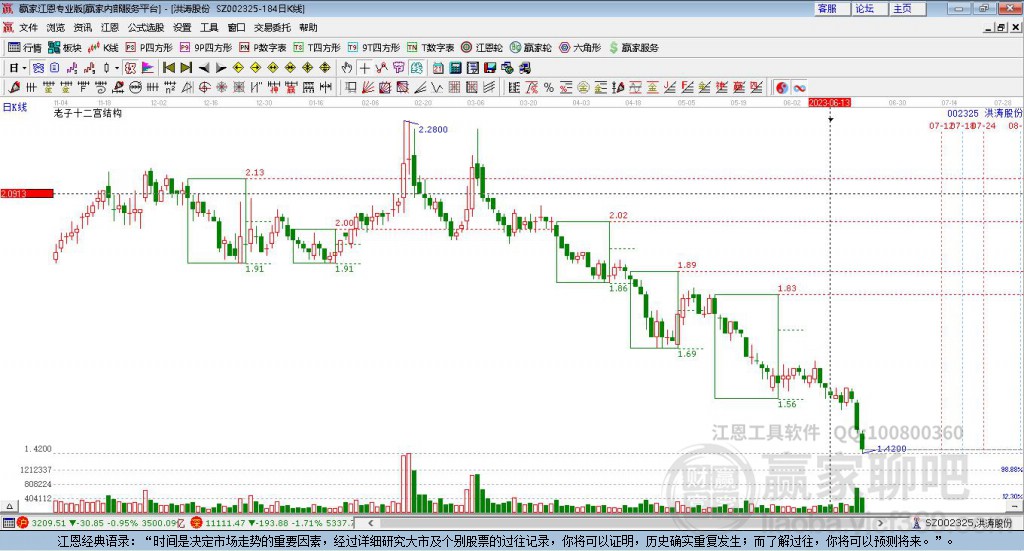The image size is (1024, 551).
Task: Open the 江恩轮 Gann wheel
Action: (481, 48)
